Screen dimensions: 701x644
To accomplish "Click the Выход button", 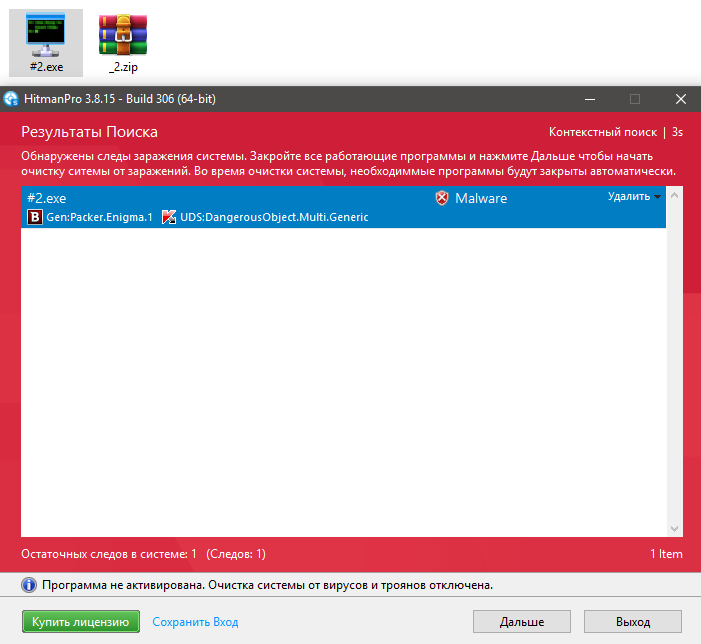I will point(633,622).
